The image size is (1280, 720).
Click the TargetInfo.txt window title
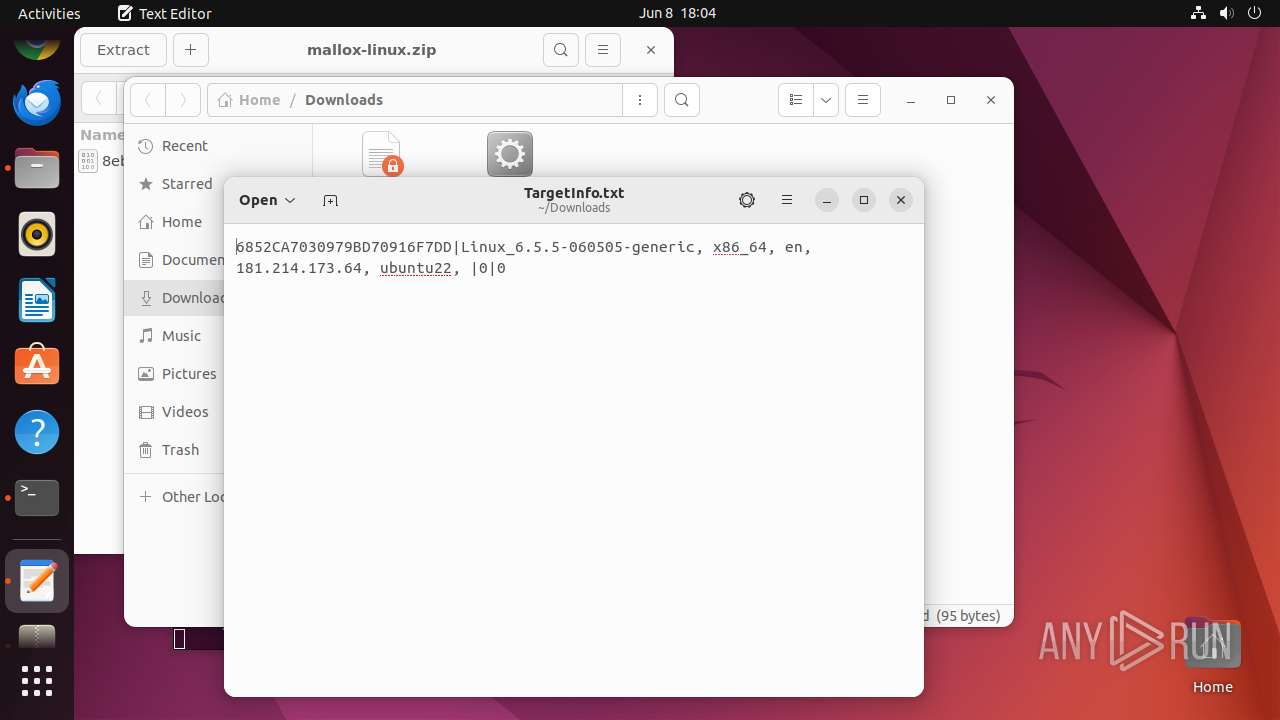pyautogui.click(x=574, y=193)
